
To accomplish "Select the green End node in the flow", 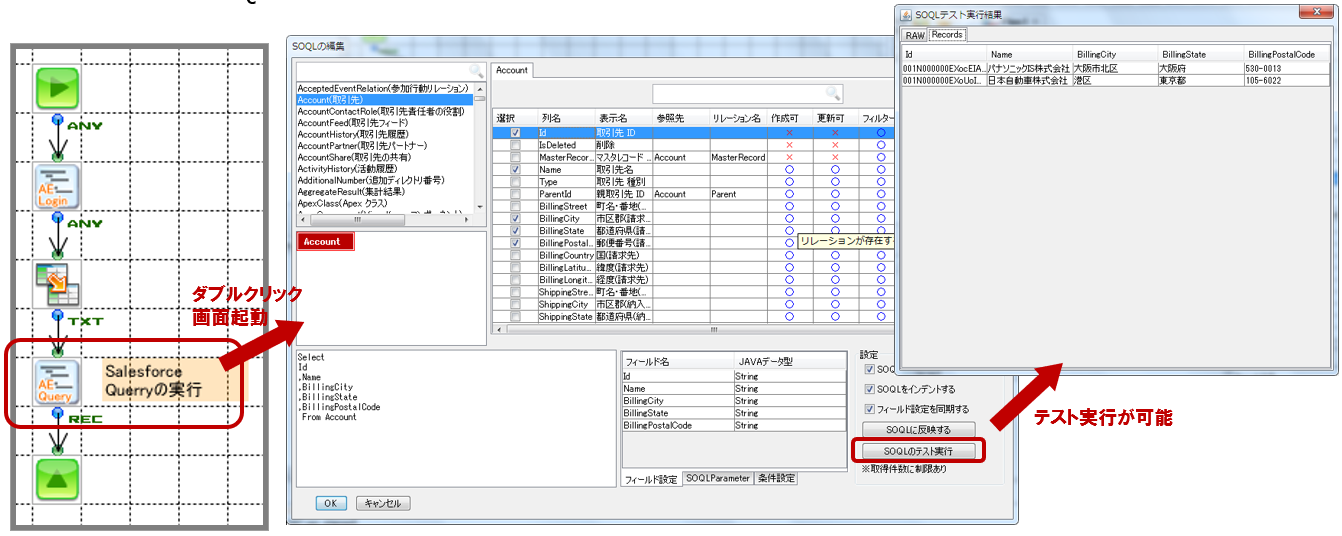I will point(57,480).
